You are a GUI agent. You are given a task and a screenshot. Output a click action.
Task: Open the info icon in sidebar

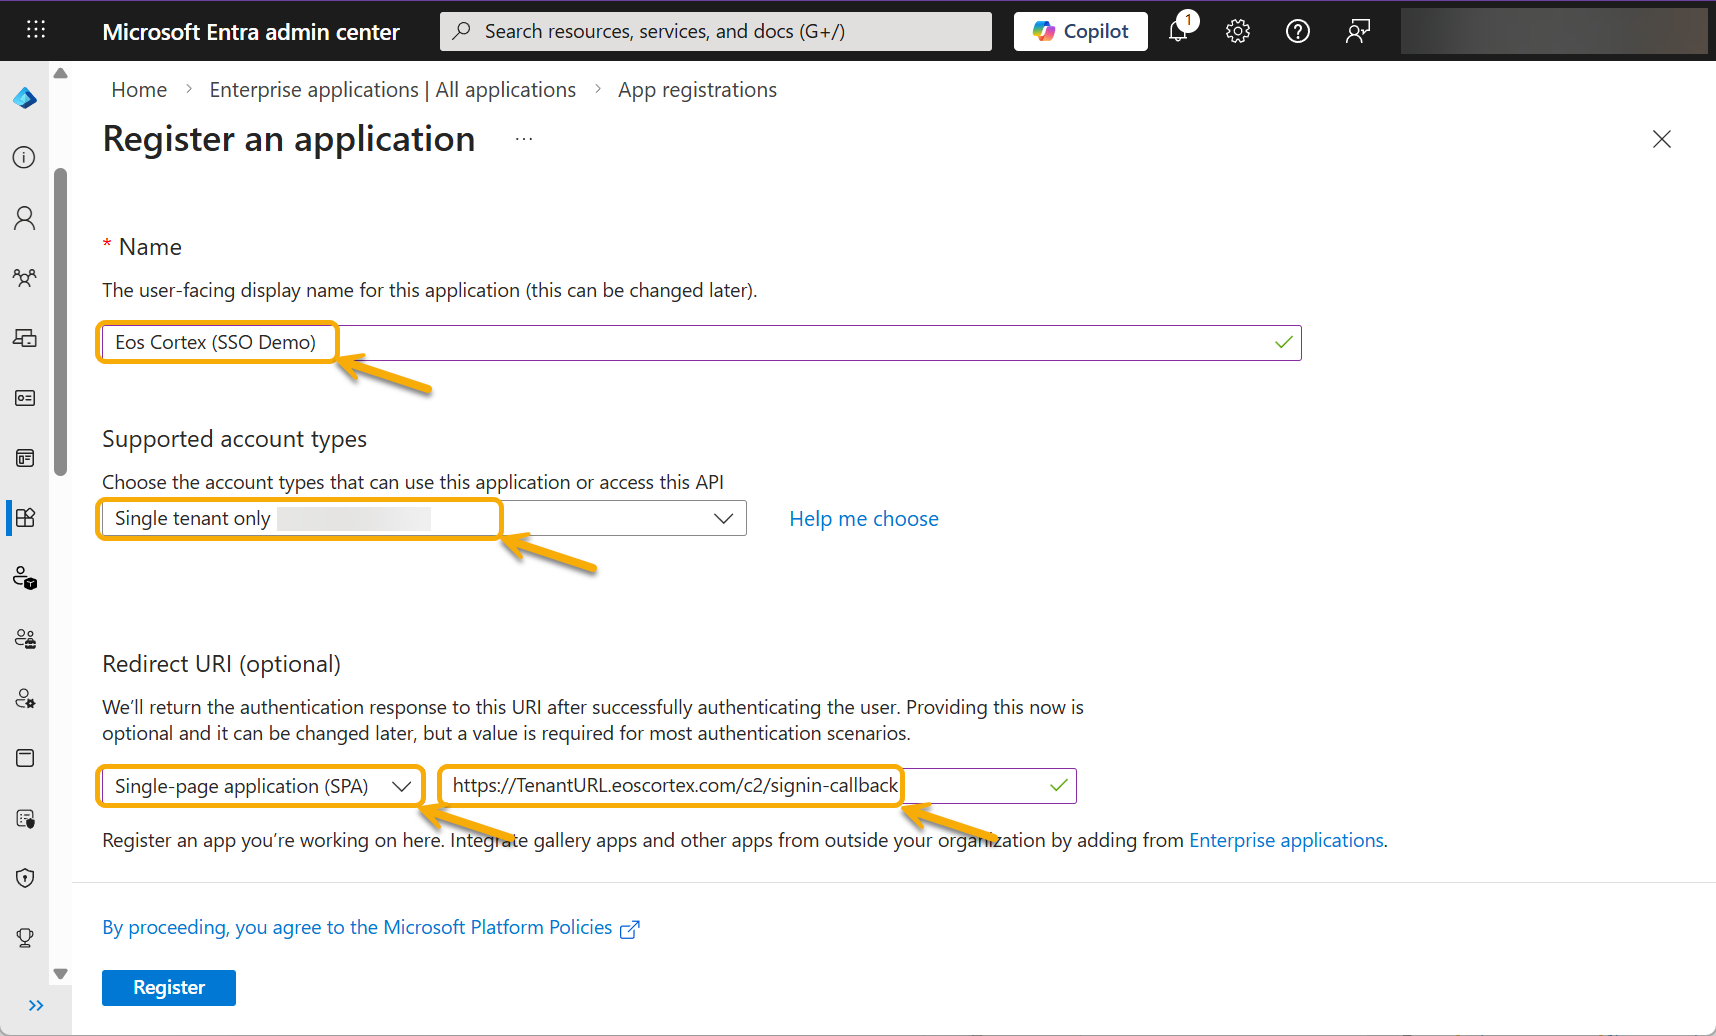(x=24, y=157)
